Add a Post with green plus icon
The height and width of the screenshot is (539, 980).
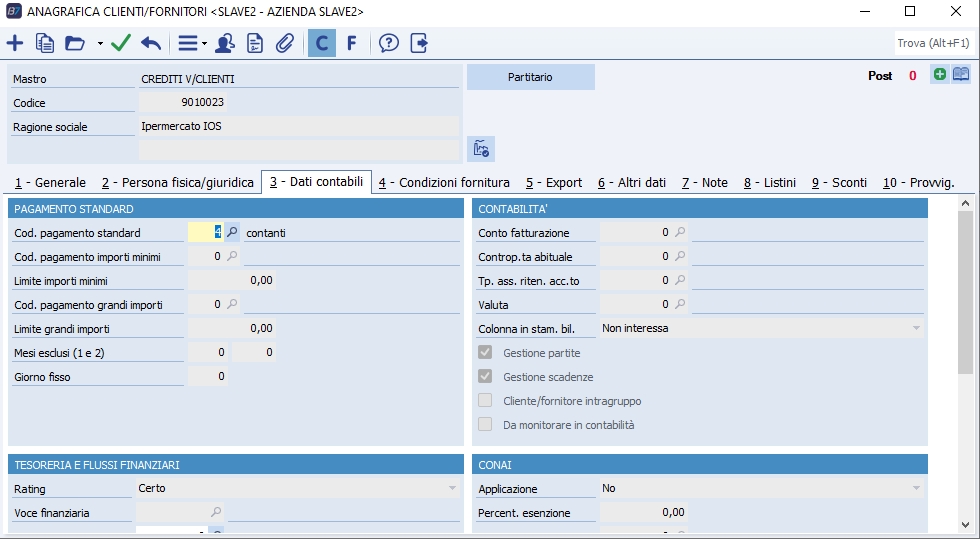(x=939, y=75)
